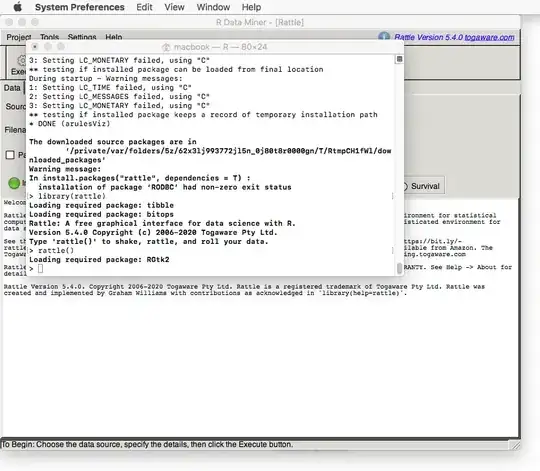Click 'Loading required package: RGtk2' line

(99, 260)
